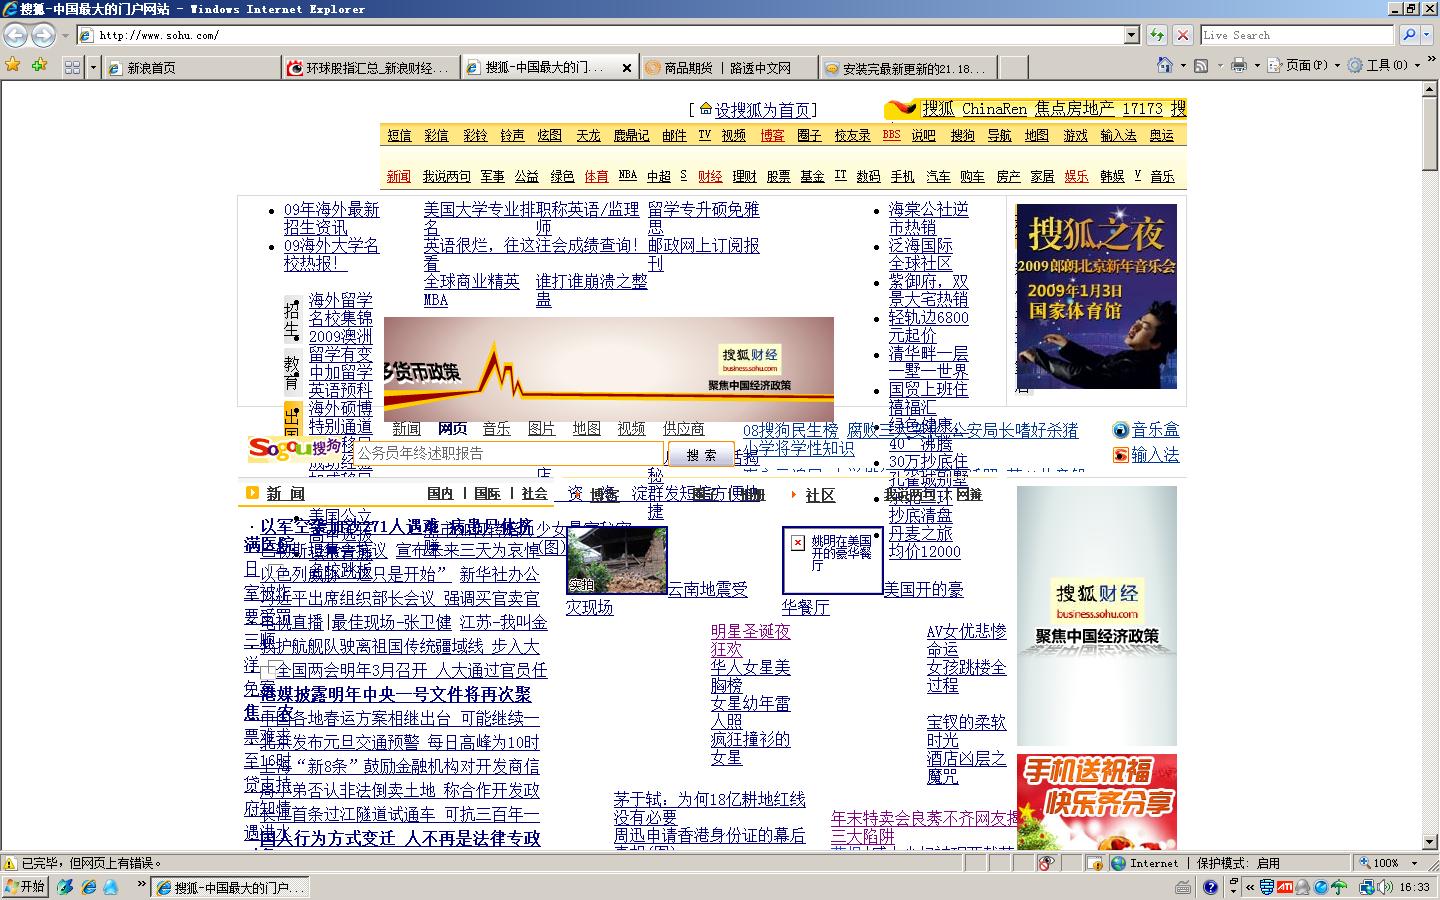Open the 财经 channel link
This screenshot has width=1440, height=900.
click(x=710, y=176)
